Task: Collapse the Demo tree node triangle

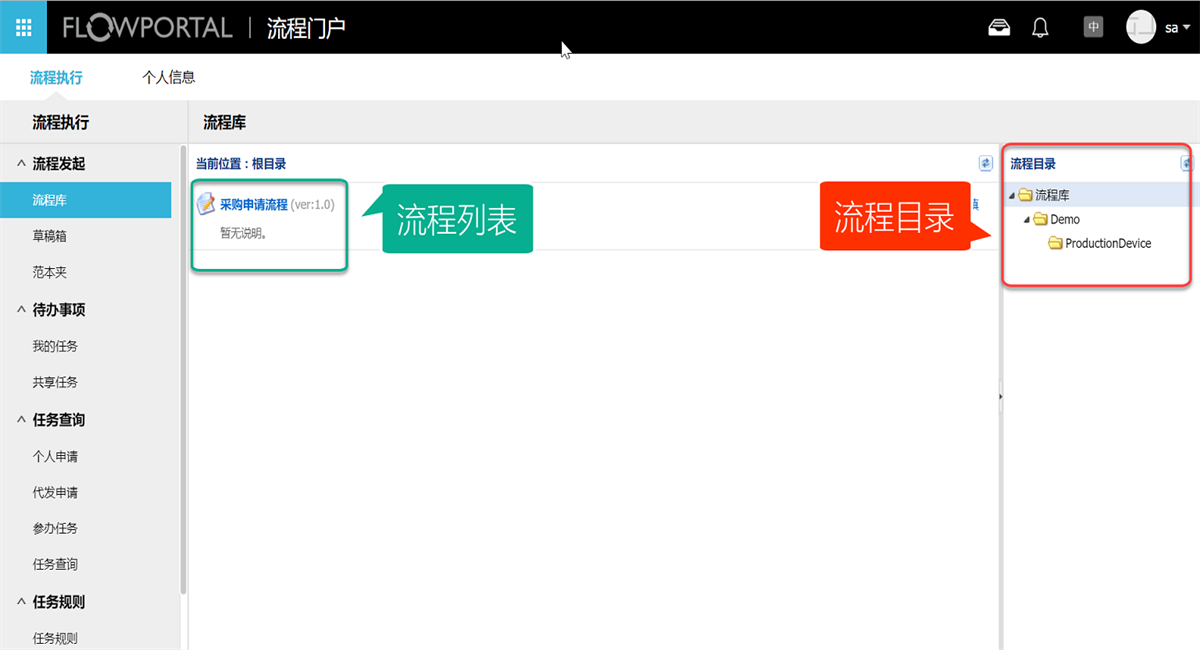Action: pos(1027,219)
